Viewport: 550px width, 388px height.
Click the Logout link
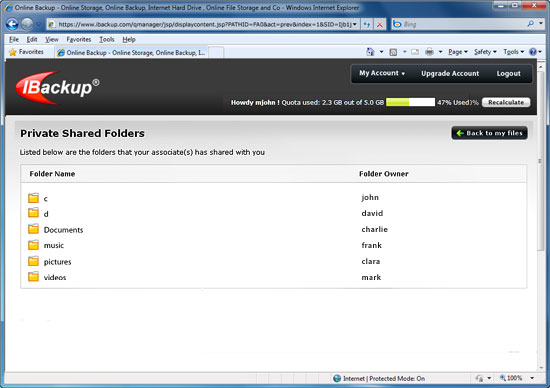(508, 74)
